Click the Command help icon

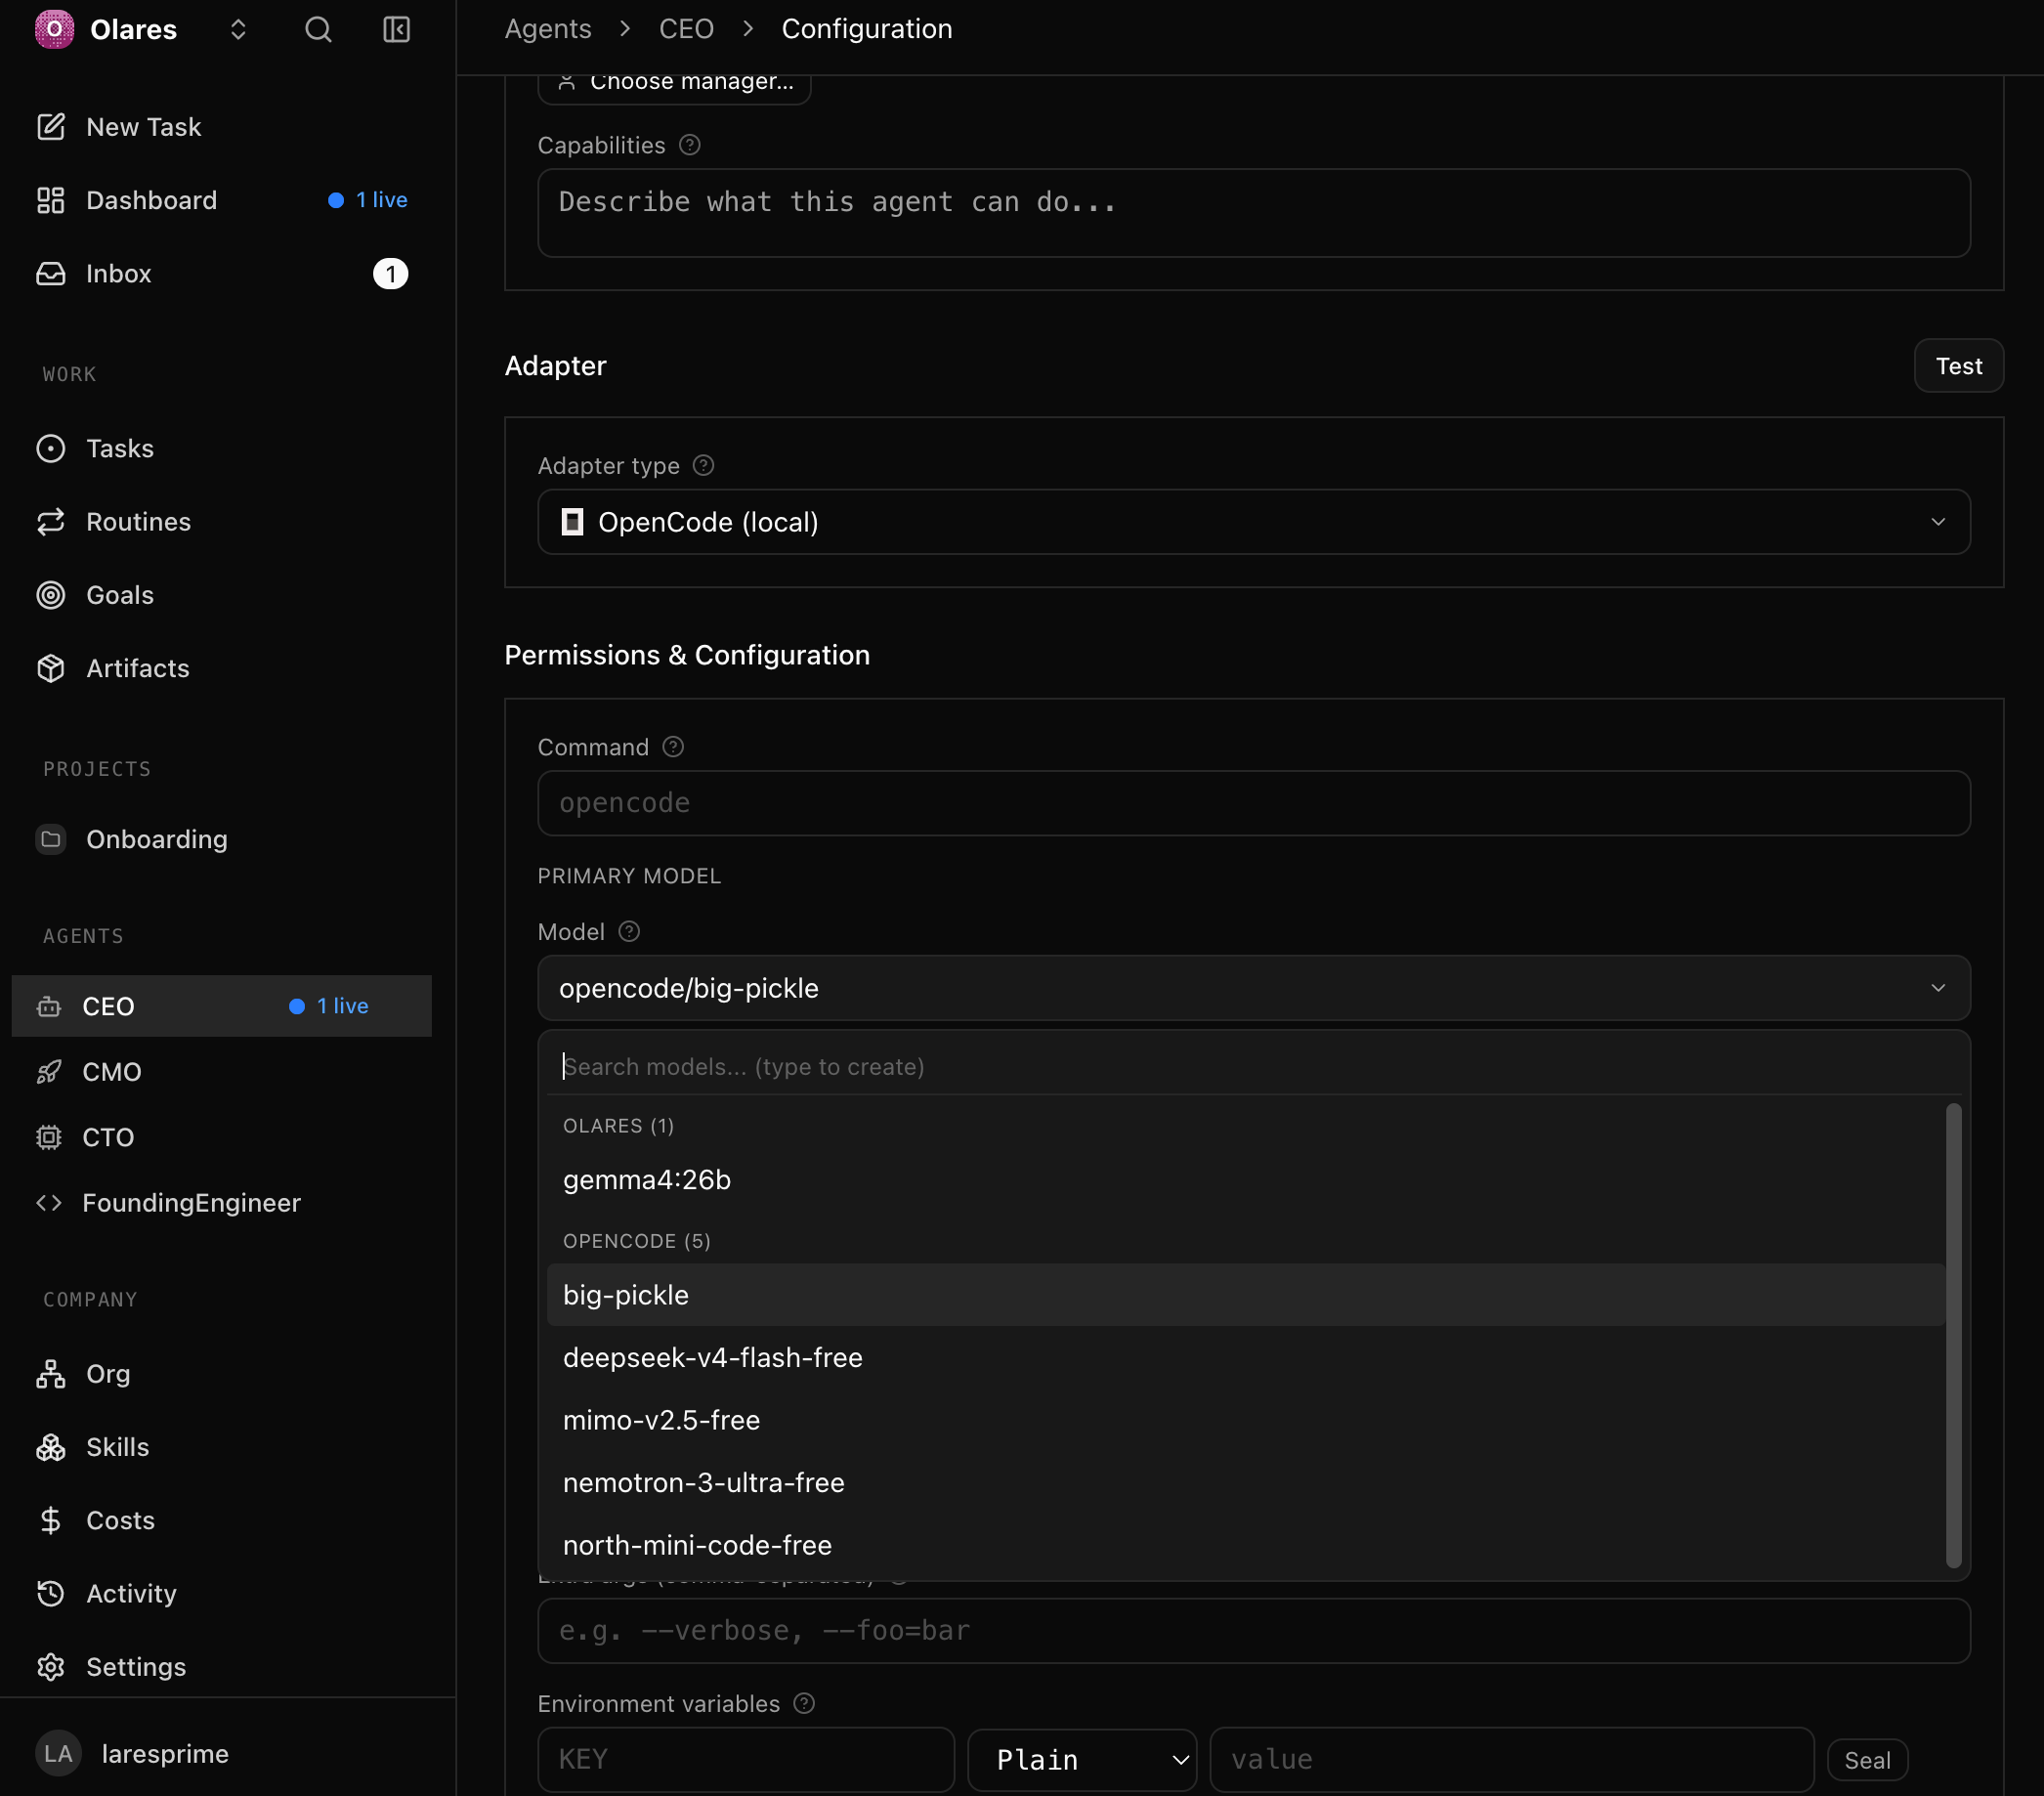point(673,747)
